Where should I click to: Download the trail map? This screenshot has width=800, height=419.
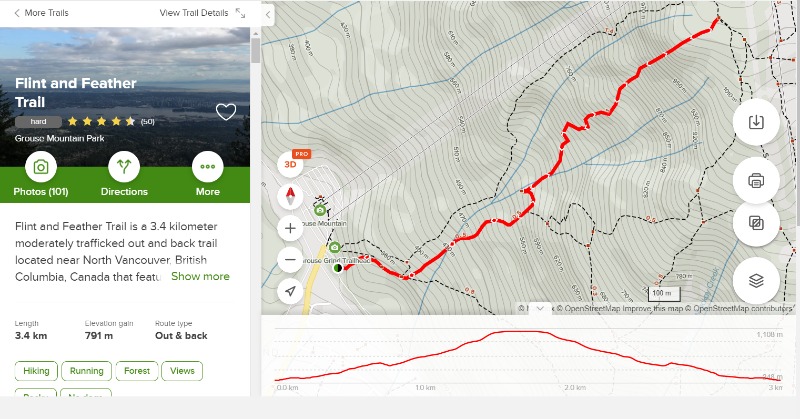[x=756, y=122]
